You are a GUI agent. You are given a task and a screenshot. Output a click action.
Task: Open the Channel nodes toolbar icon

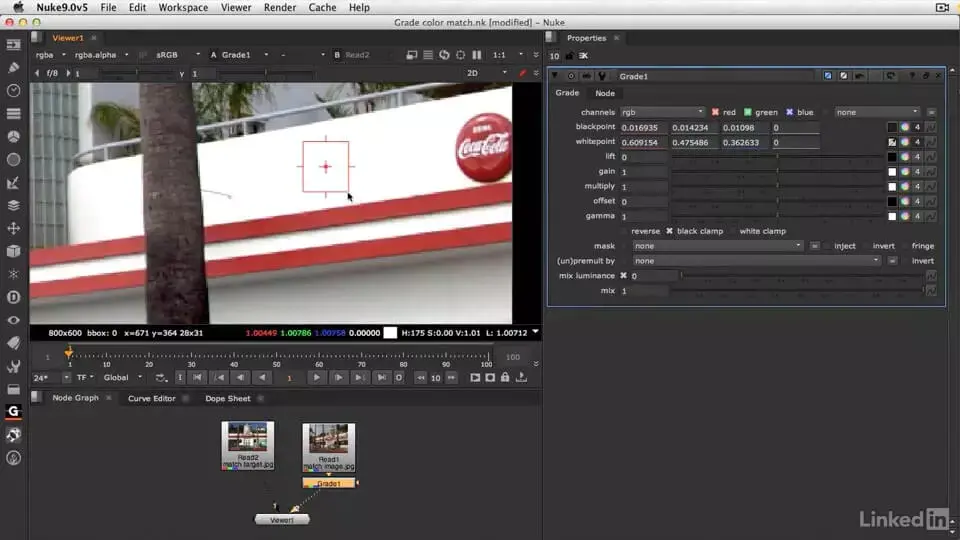(13, 113)
